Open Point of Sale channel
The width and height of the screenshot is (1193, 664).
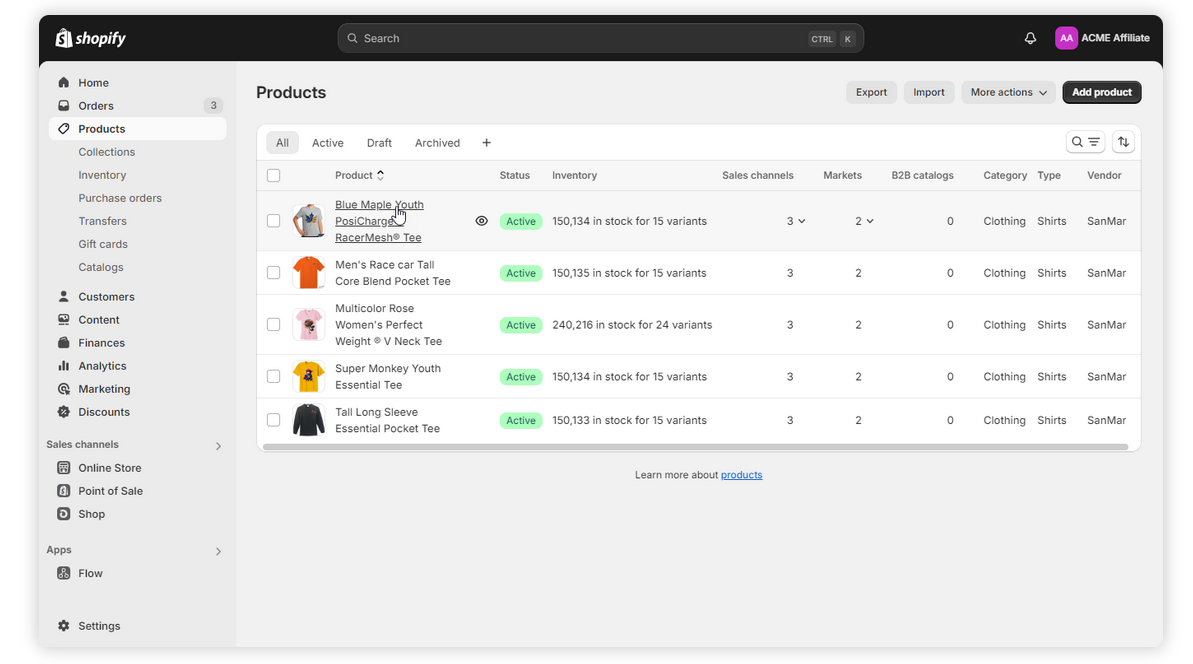tap(110, 491)
